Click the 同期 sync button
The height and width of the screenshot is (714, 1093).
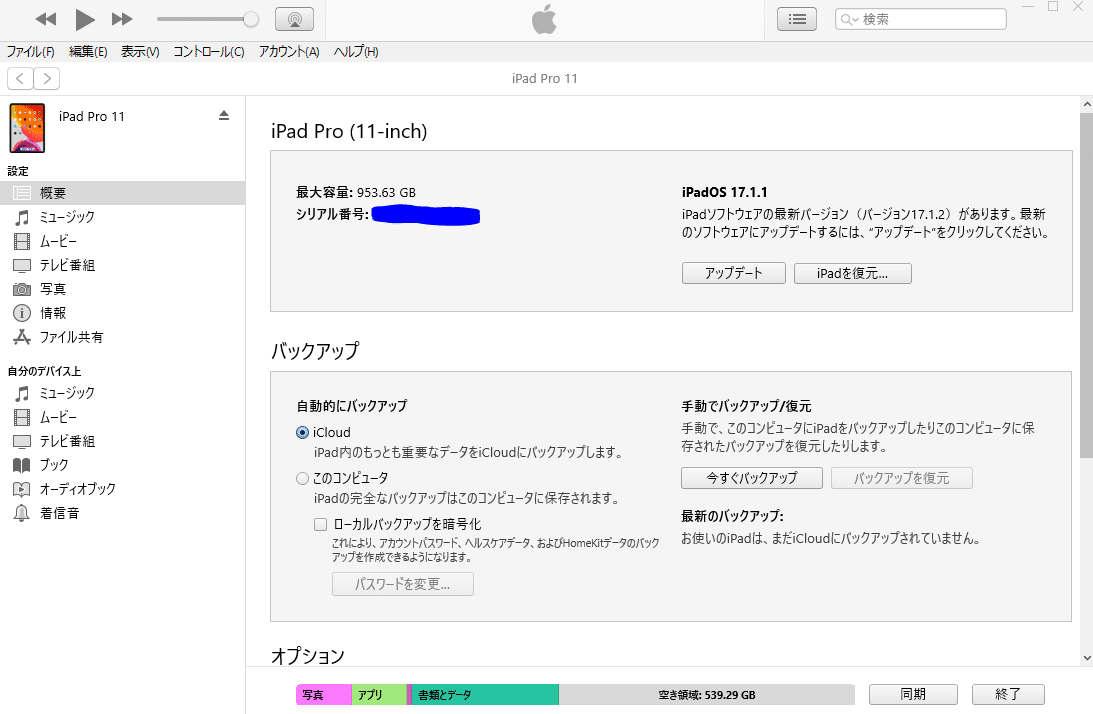[913, 694]
